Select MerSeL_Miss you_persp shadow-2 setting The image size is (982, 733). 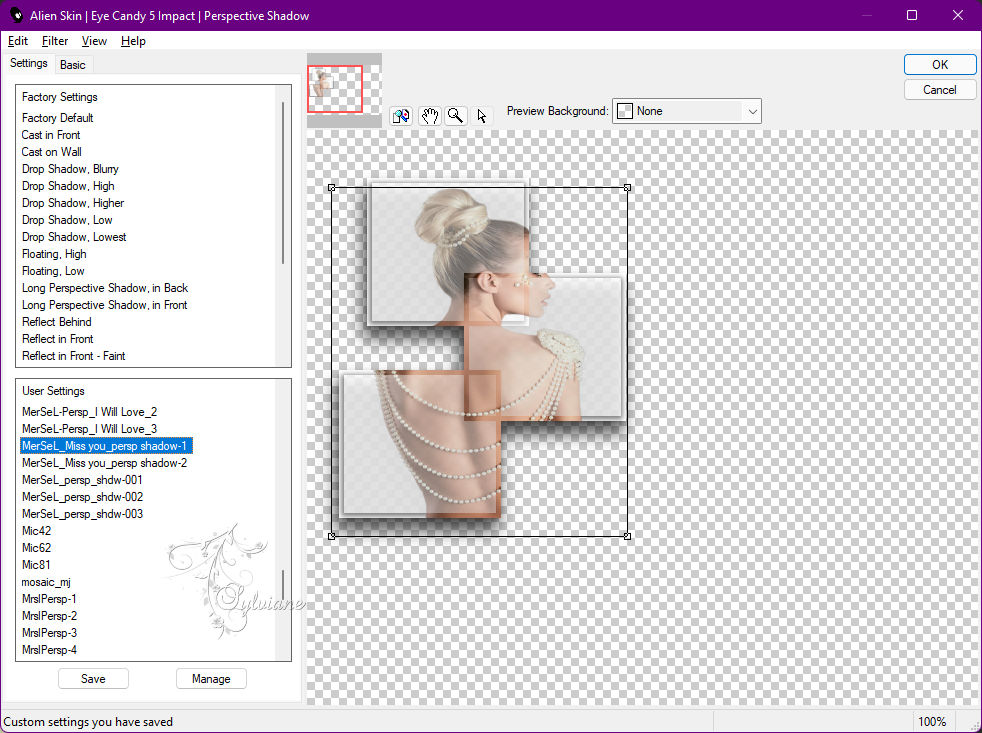(105, 462)
